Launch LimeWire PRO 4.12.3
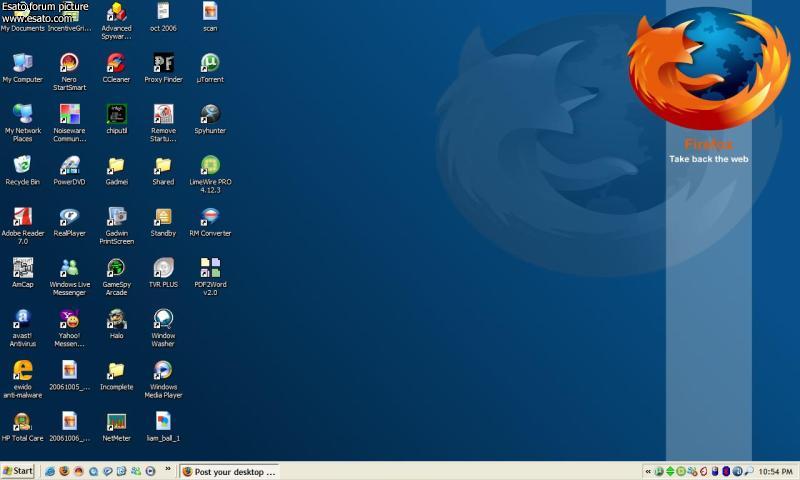The height and width of the screenshot is (480, 800). pos(210,174)
